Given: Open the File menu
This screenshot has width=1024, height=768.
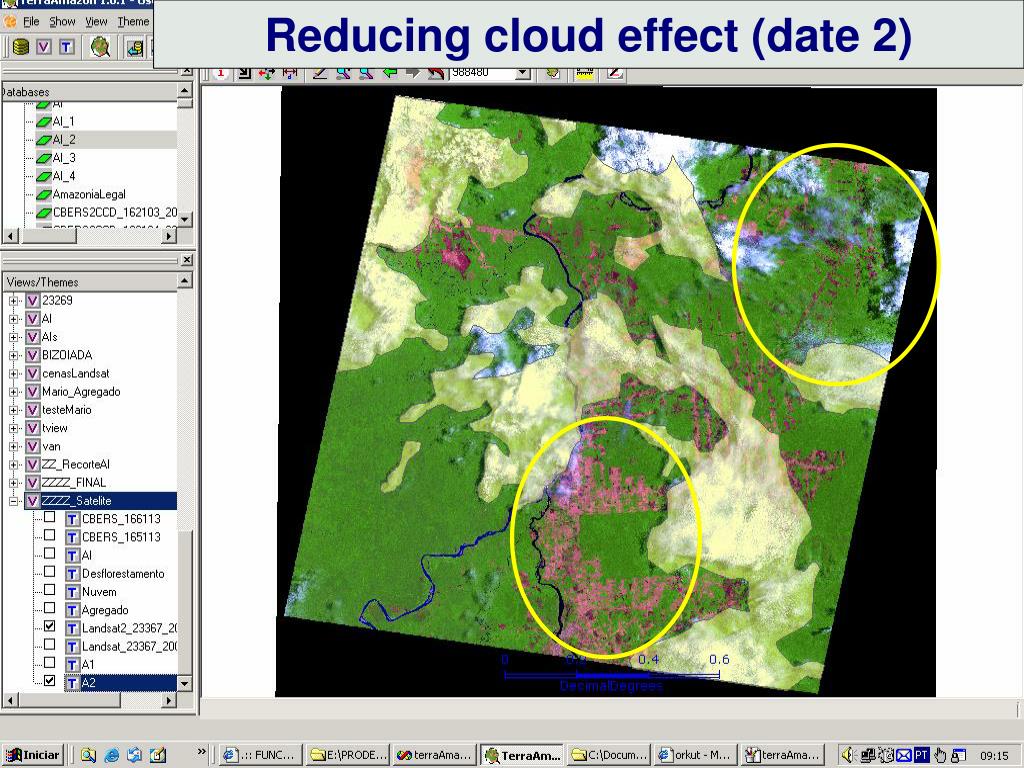Looking at the screenshot, I should point(31,22).
